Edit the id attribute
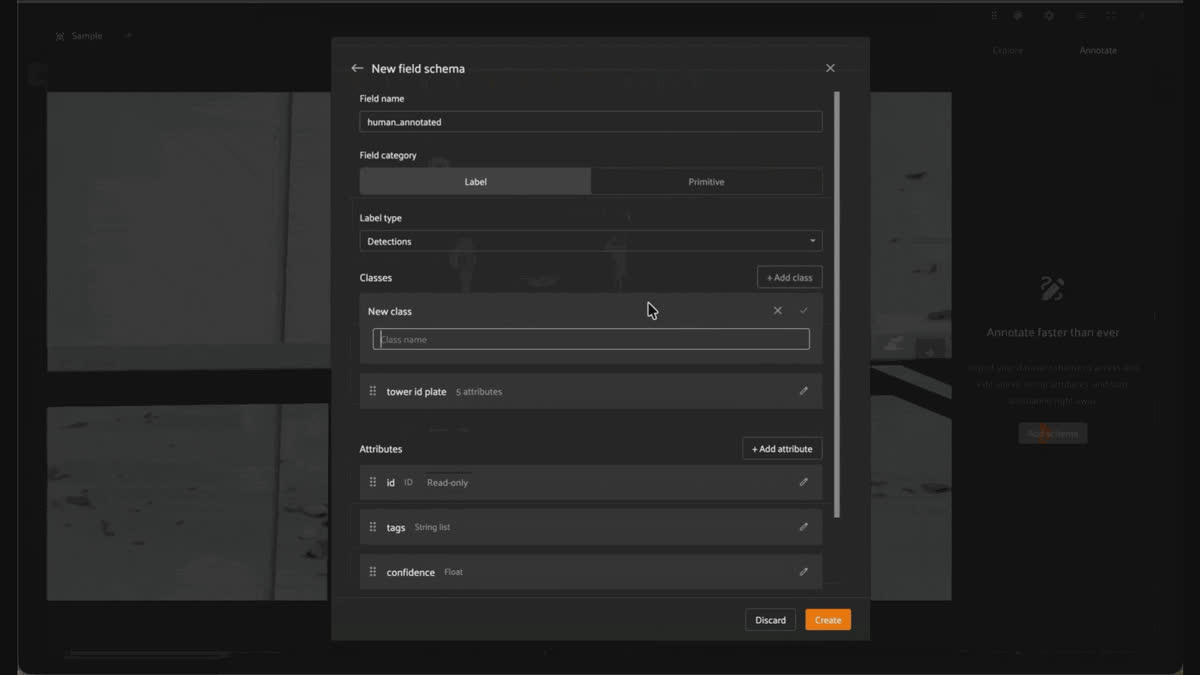Screen dimensions: 1200x675 [803, 482]
